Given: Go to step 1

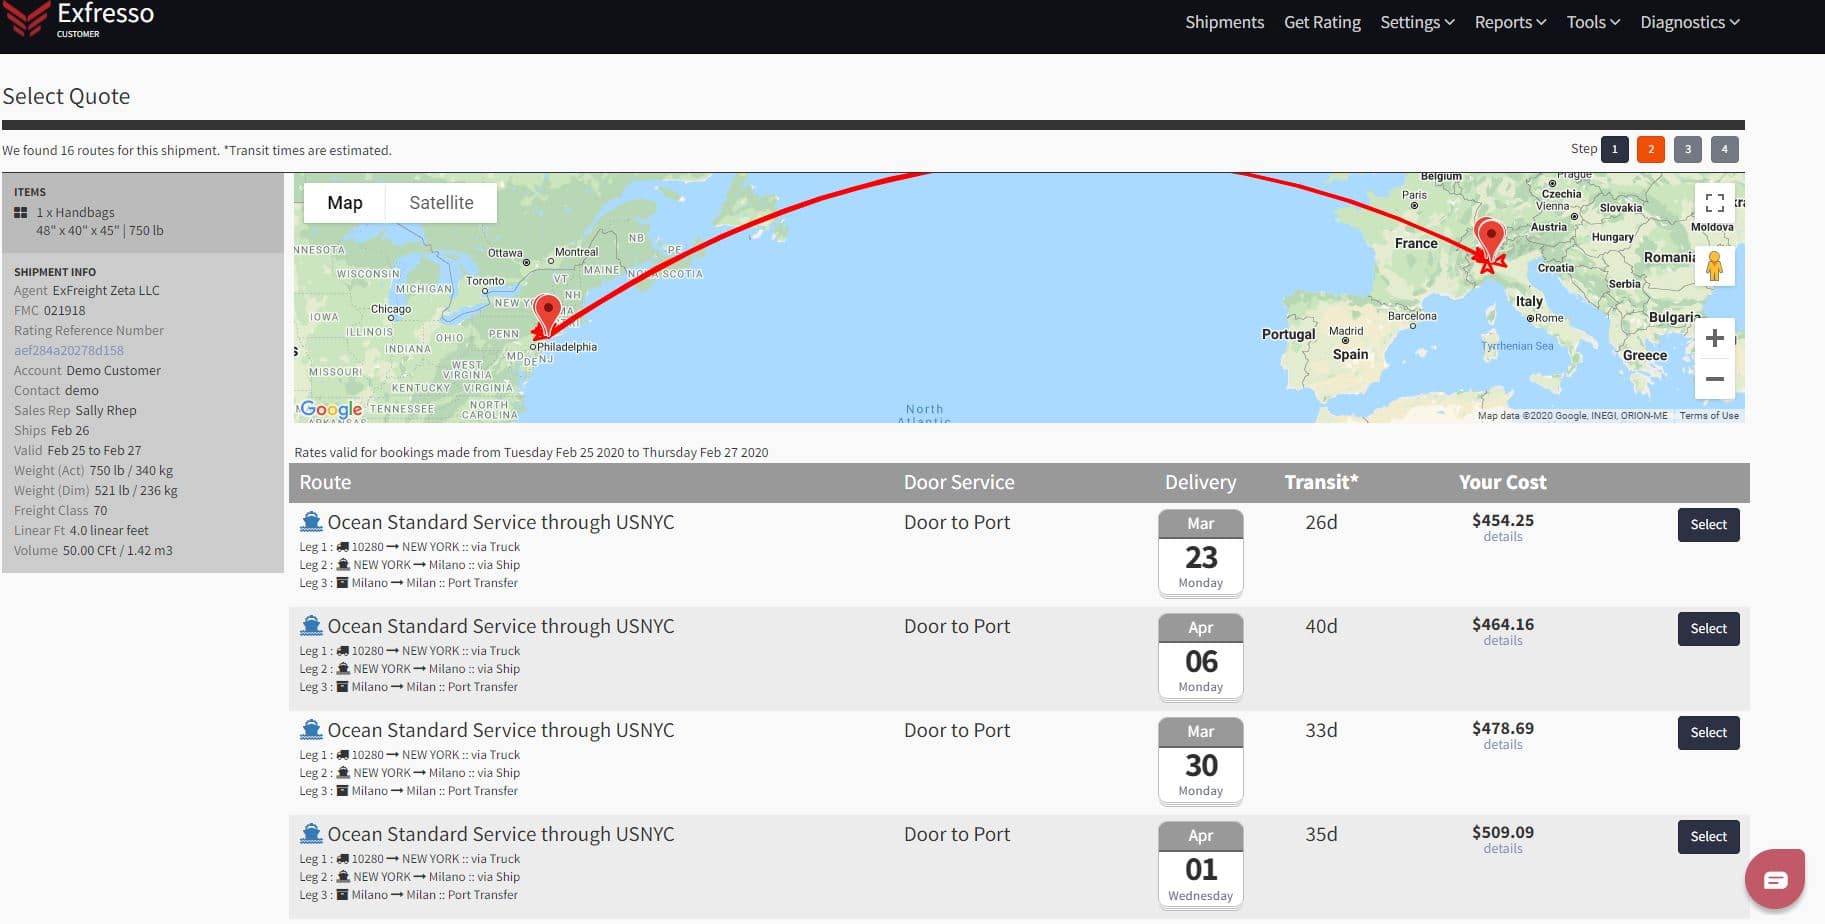Looking at the screenshot, I should click(1615, 149).
